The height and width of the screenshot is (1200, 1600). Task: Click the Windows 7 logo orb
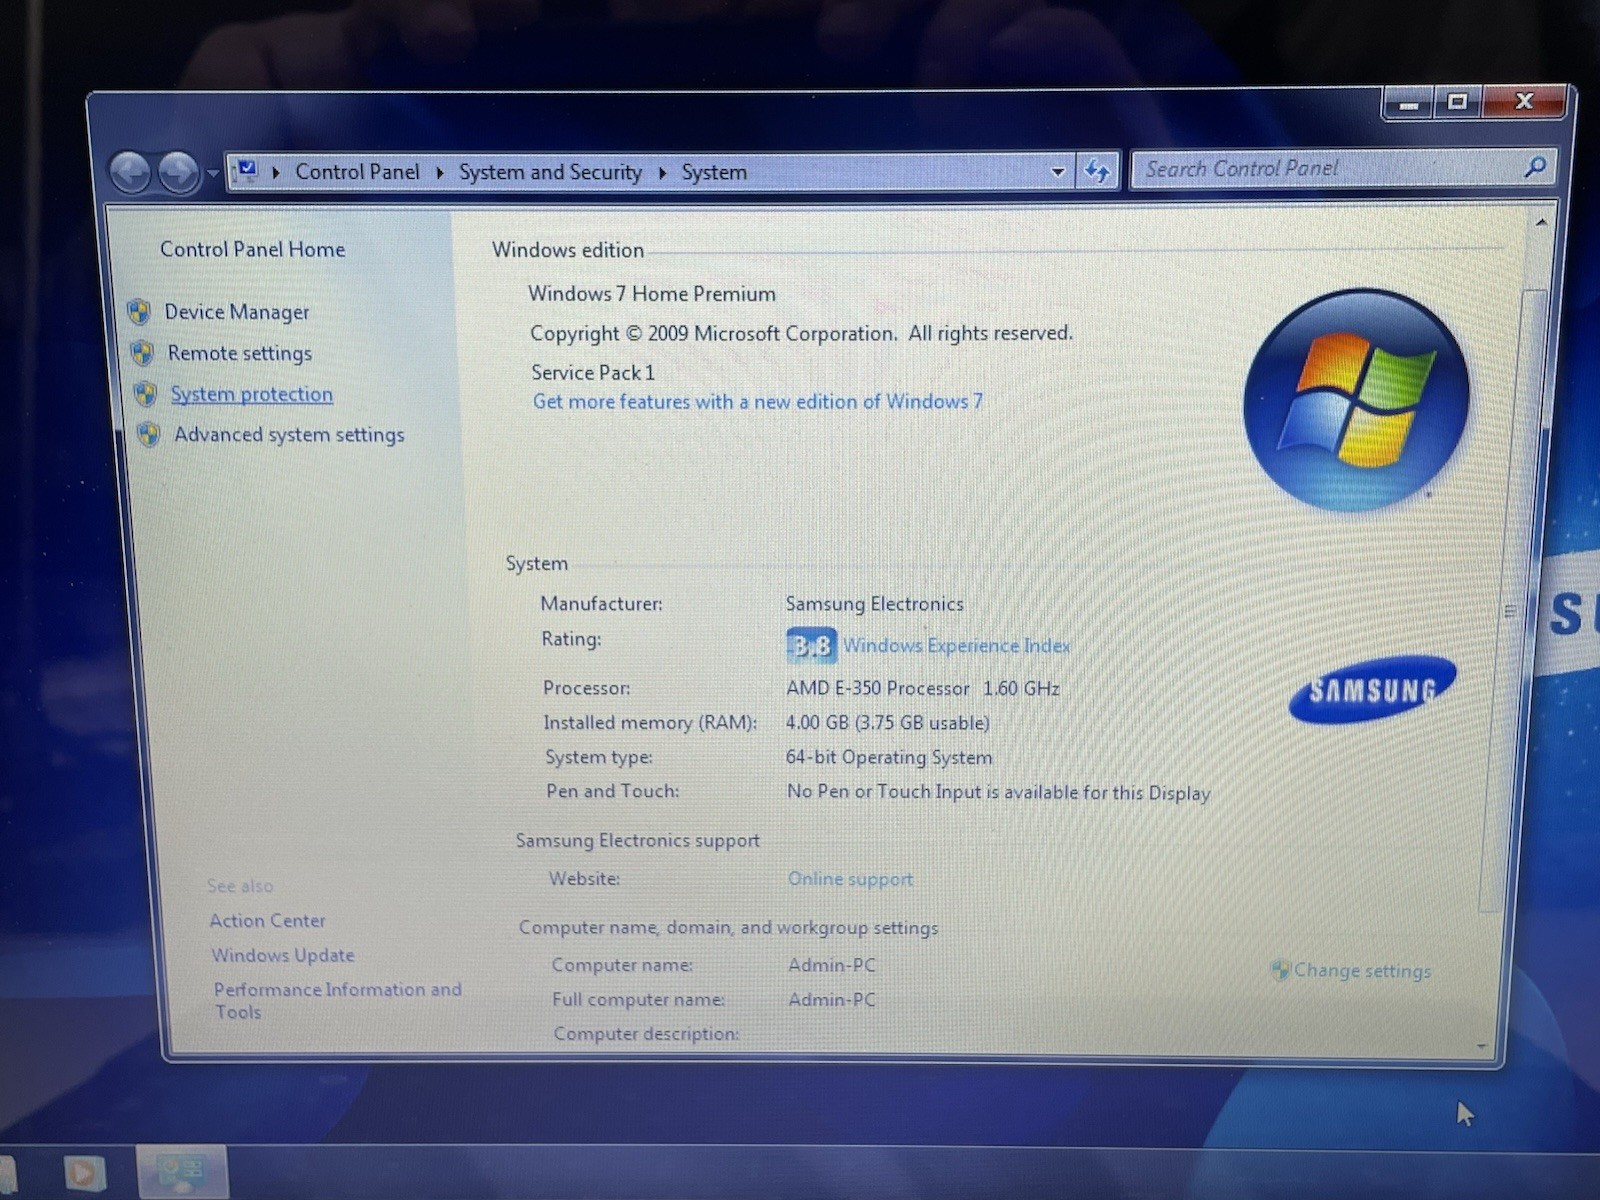coord(1355,400)
